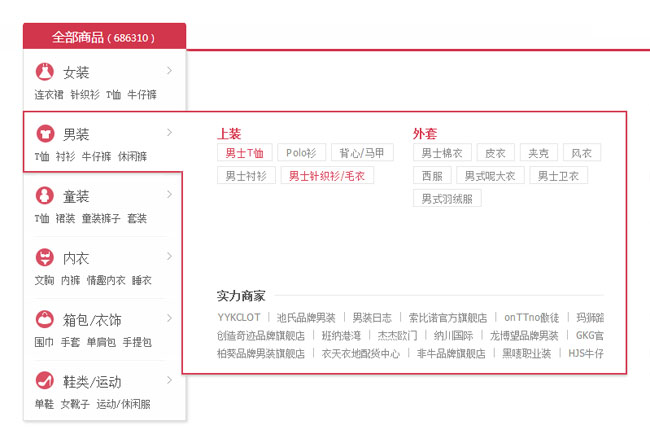
Task: Click the 男式羽绒服 tag
Action: (447, 198)
